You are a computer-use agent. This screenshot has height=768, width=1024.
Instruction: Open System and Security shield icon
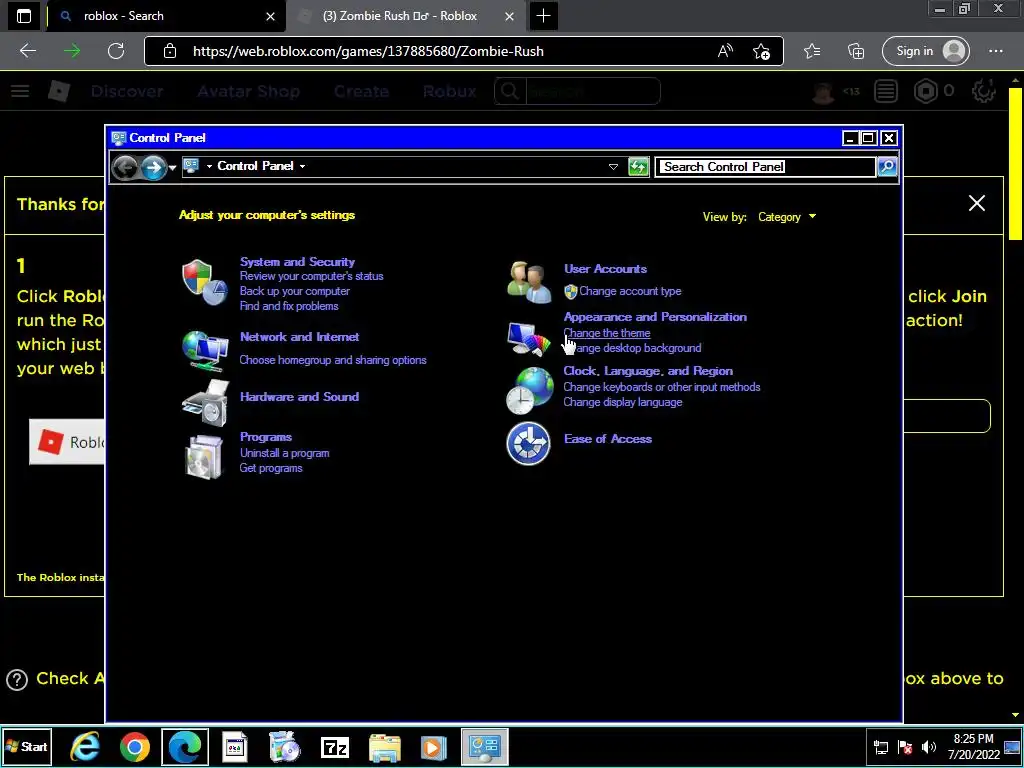pos(204,282)
